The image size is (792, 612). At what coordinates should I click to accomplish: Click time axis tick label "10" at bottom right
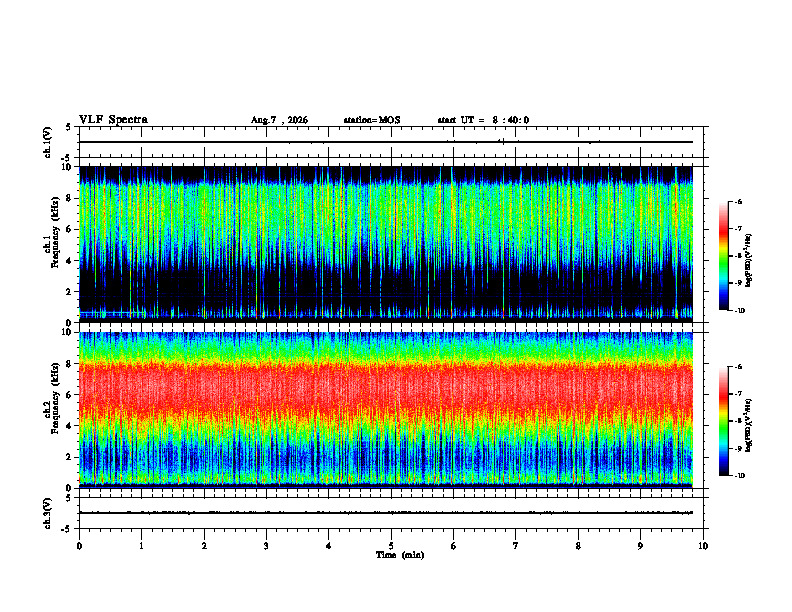click(x=703, y=546)
